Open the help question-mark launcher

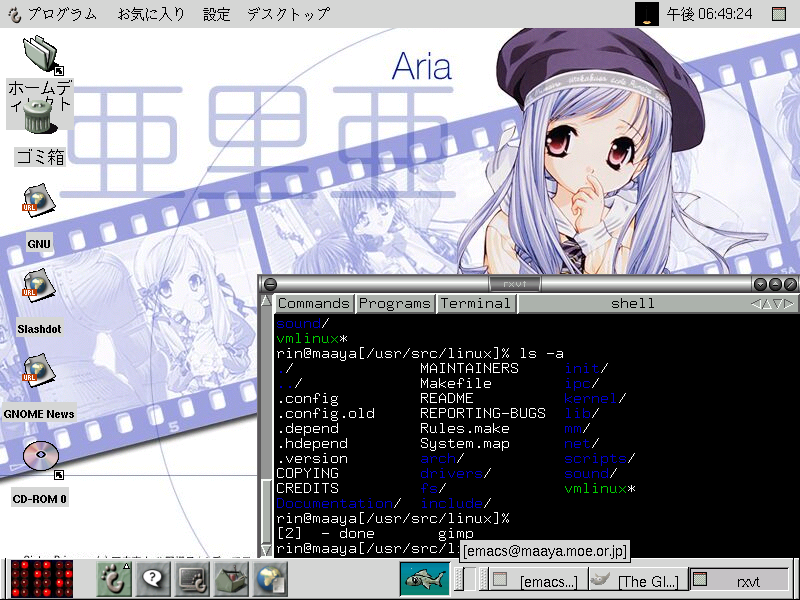(152, 578)
